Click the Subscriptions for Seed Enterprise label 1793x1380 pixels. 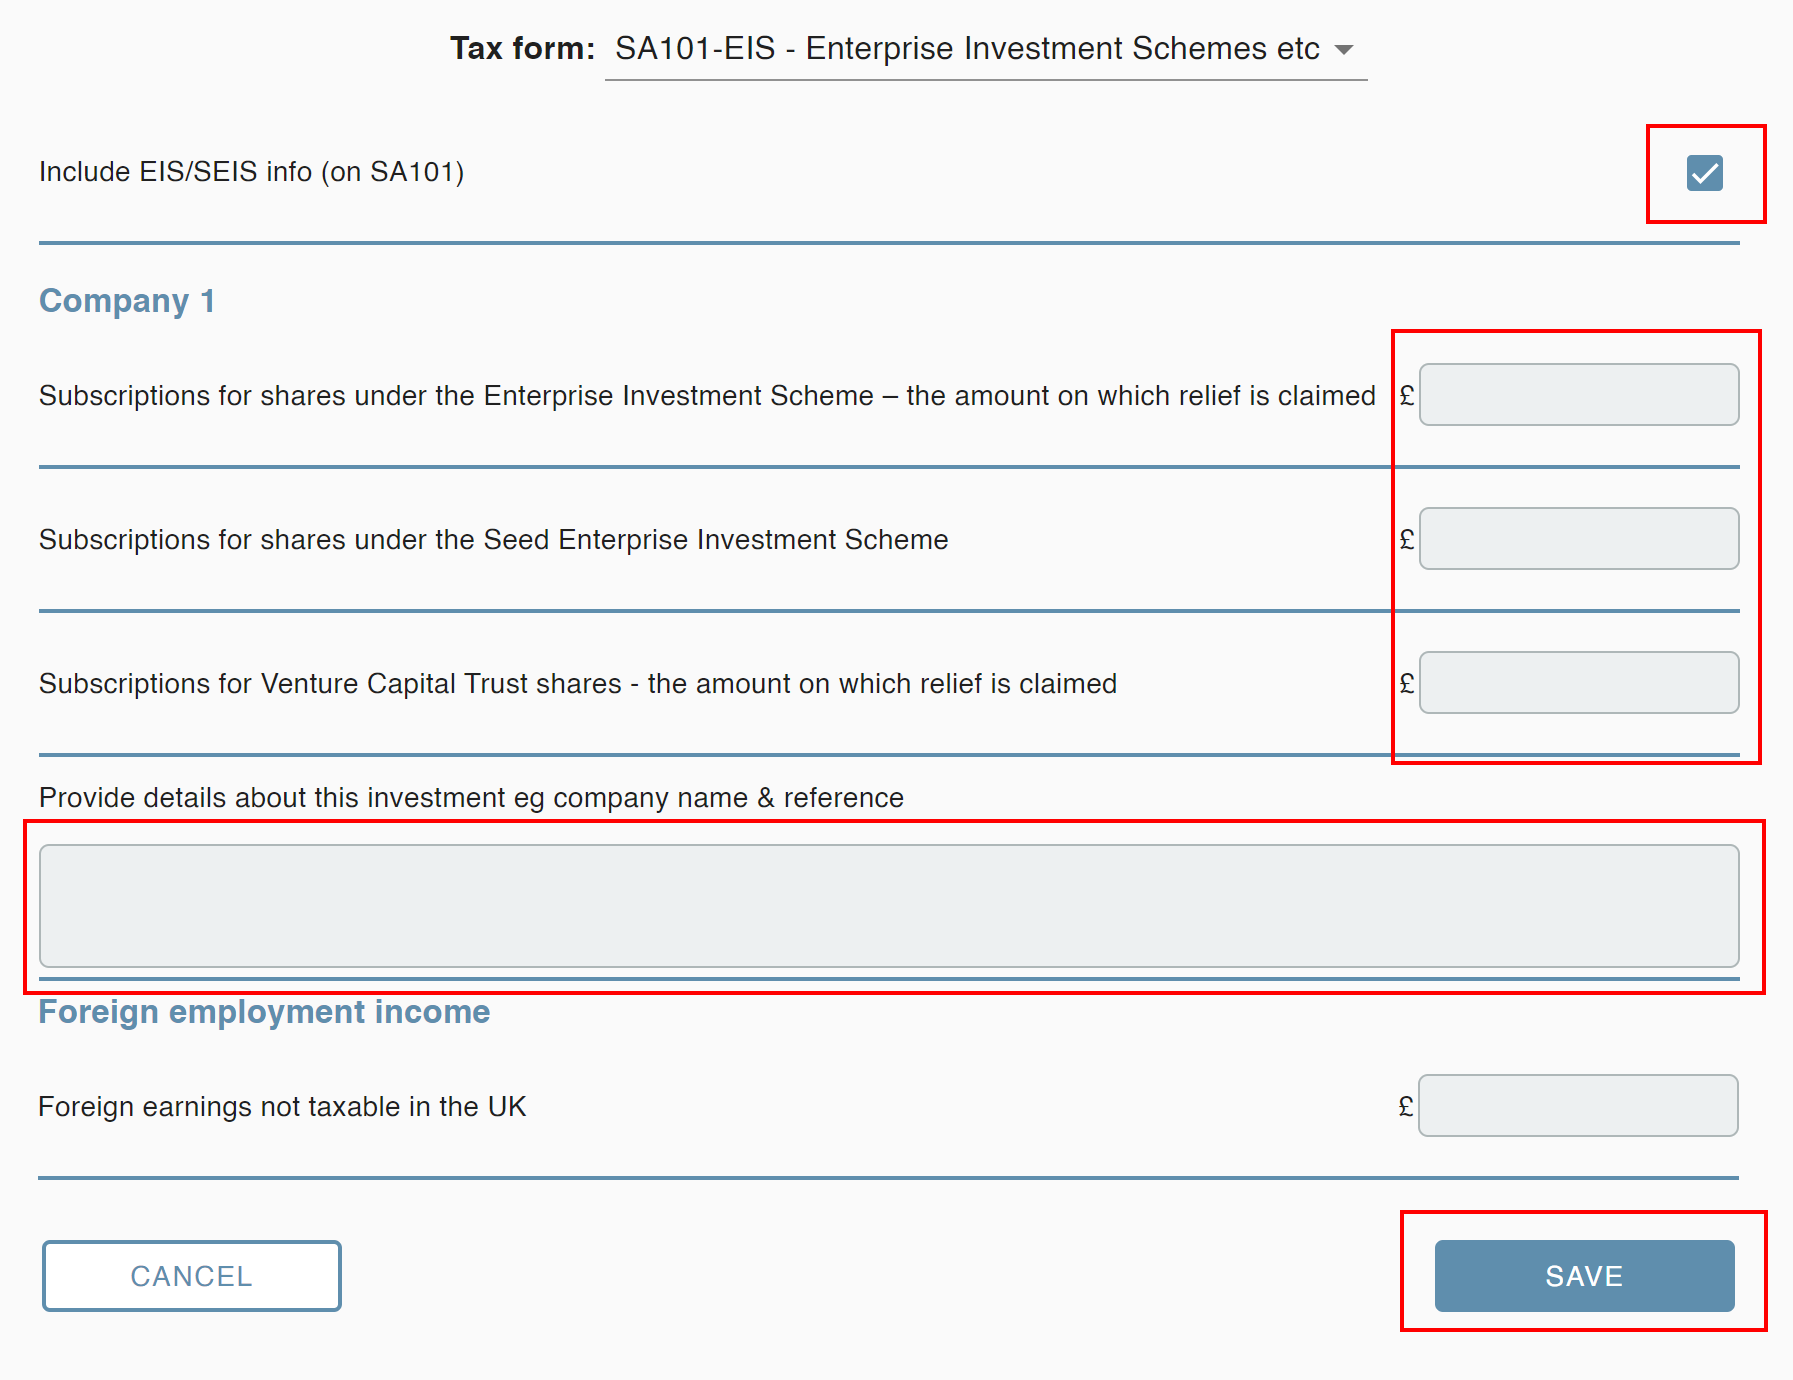[492, 539]
